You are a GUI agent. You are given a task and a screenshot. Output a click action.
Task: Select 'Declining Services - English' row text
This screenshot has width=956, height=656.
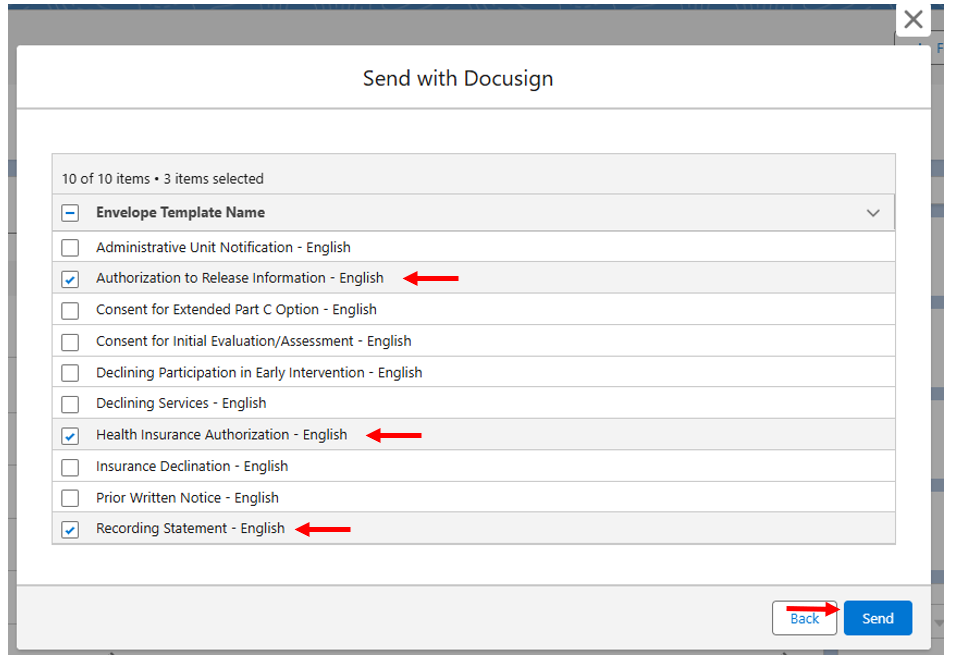click(x=181, y=404)
